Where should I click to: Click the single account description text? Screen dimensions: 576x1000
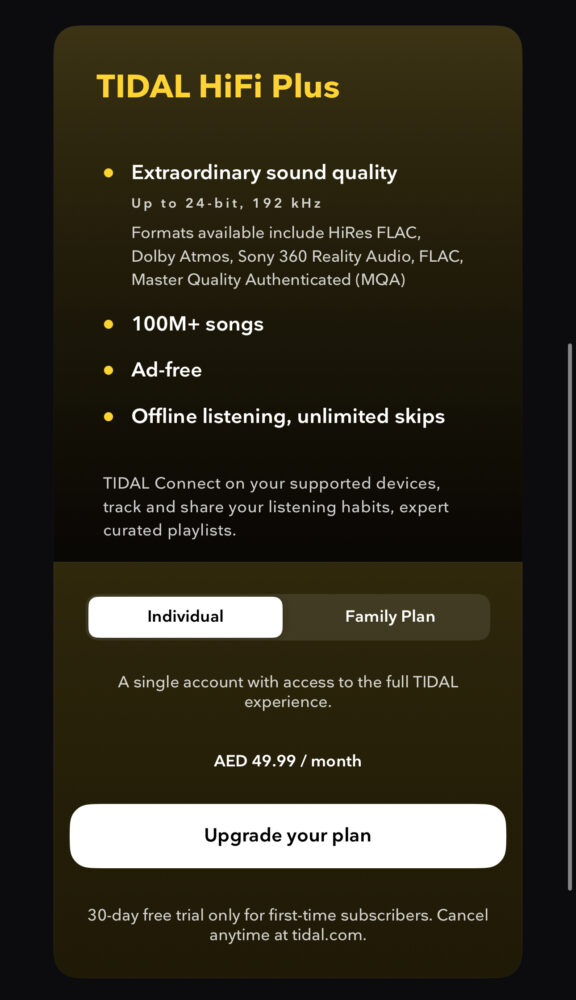tap(288, 692)
